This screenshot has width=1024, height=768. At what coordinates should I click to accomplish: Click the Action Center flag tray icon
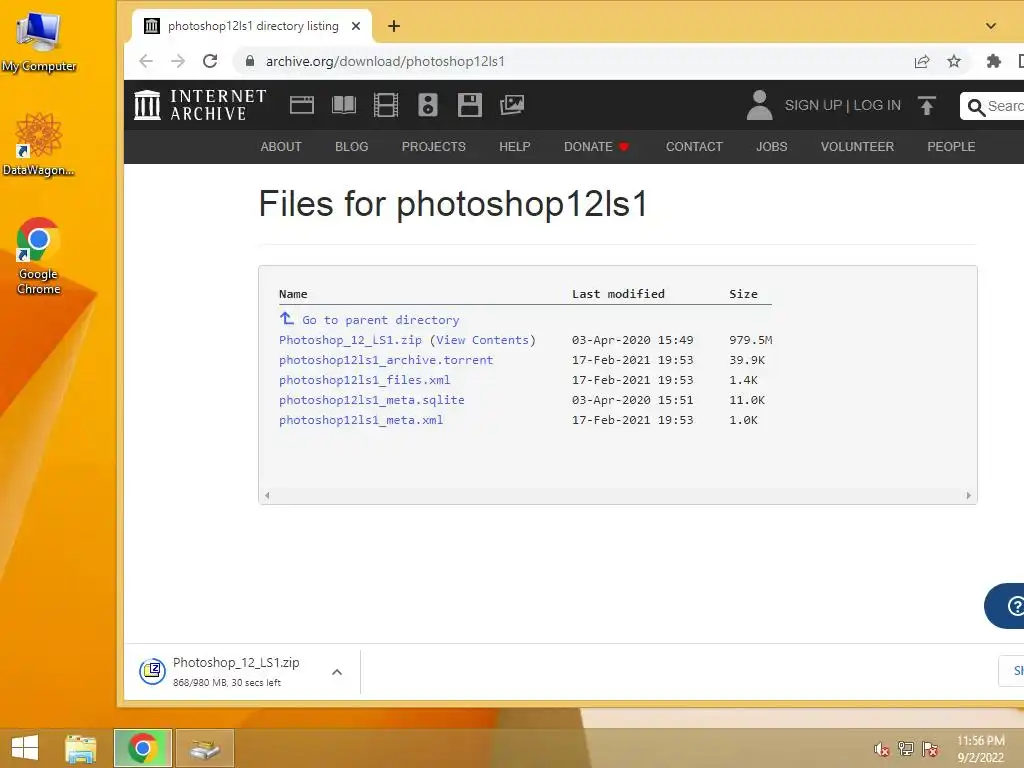[x=930, y=748]
